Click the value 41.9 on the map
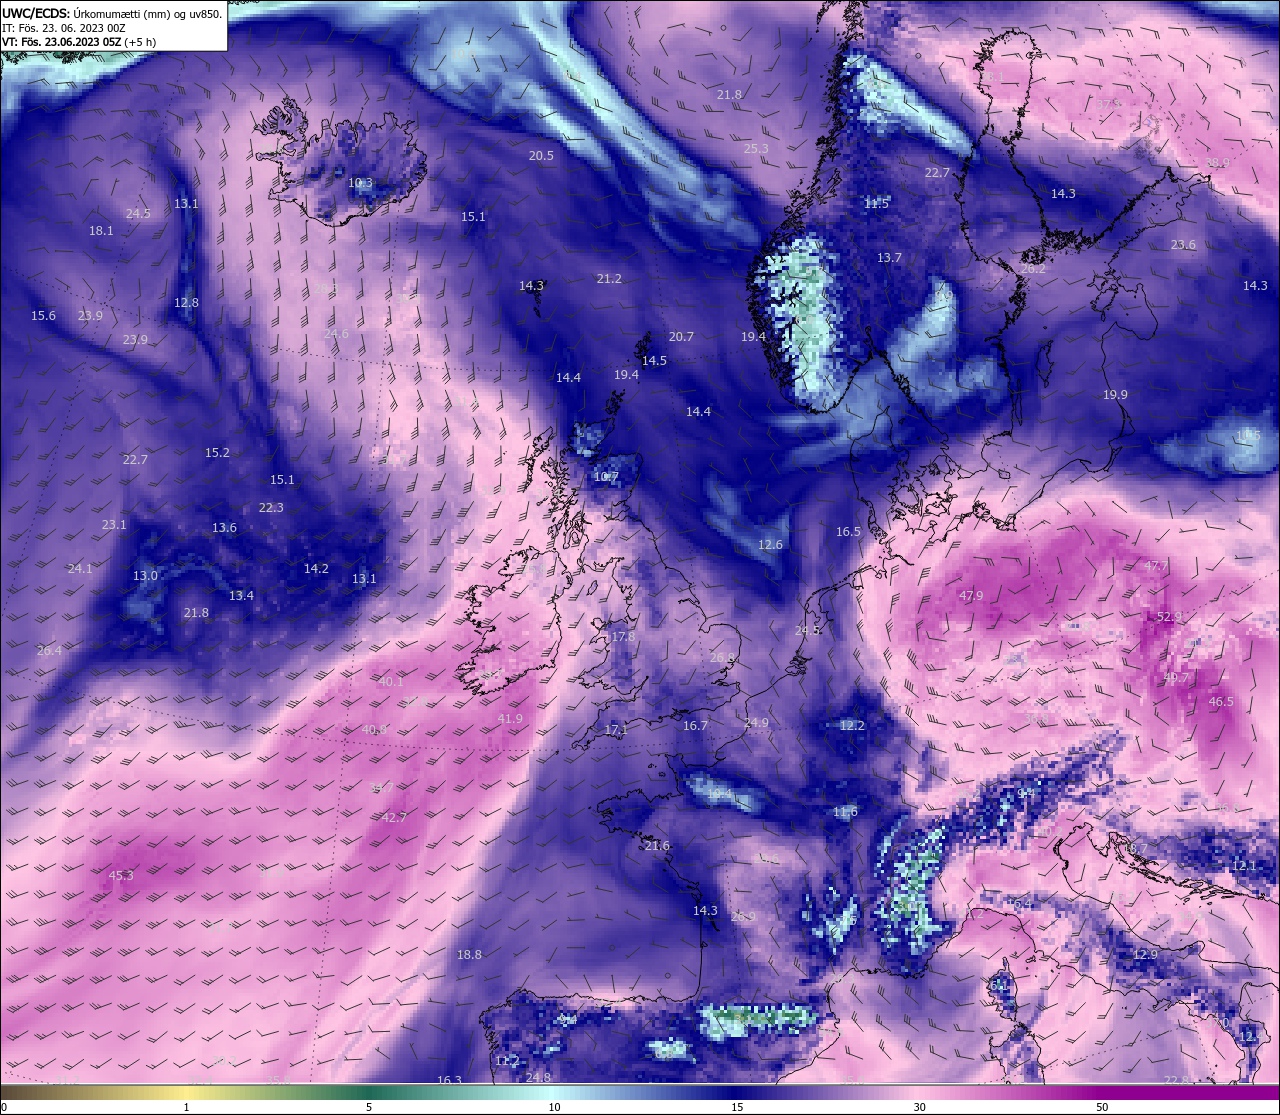The image size is (1280, 1115). point(510,719)
